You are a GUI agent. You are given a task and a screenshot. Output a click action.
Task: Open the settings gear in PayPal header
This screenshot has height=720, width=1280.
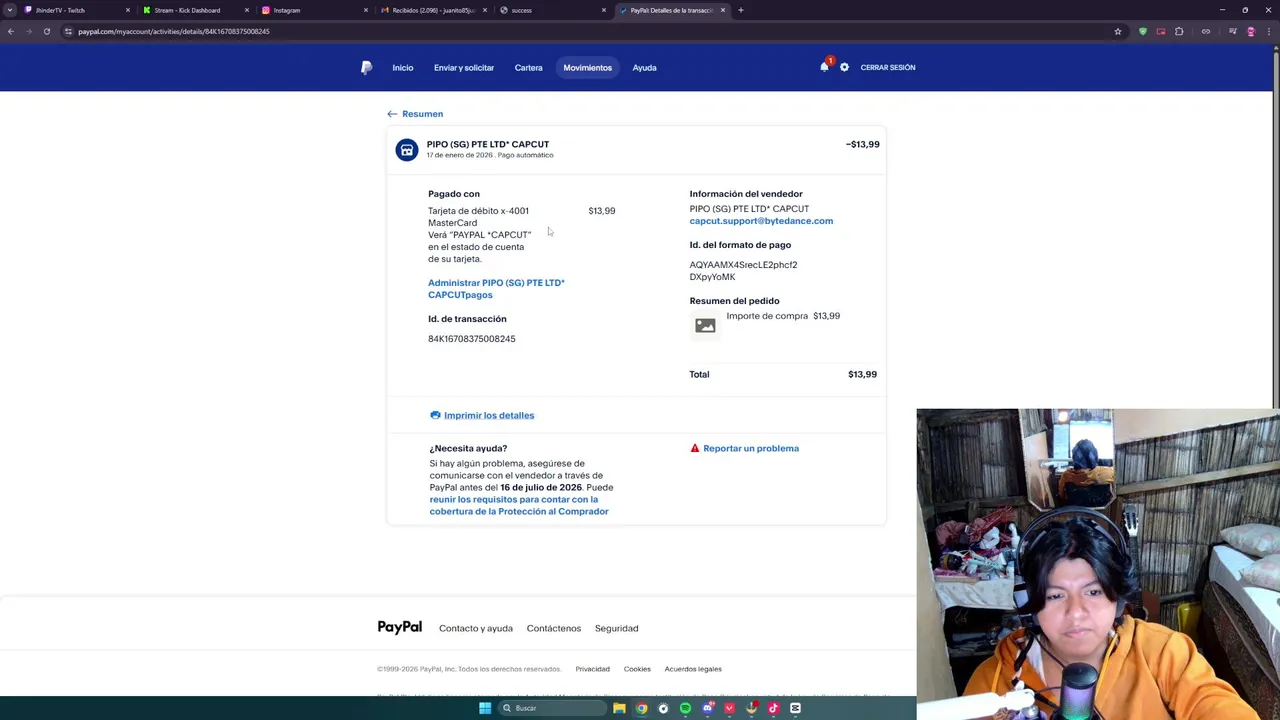pos(844,67)
